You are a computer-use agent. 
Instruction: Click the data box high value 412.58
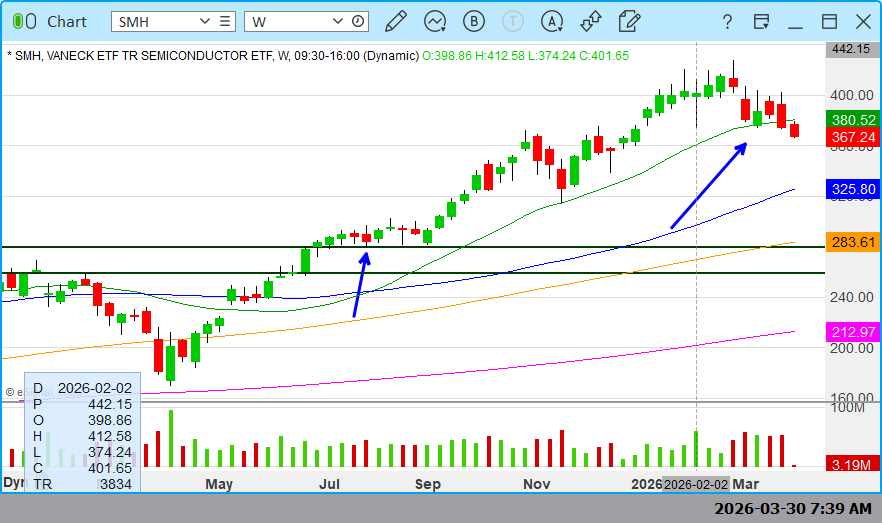coord(110,436)
